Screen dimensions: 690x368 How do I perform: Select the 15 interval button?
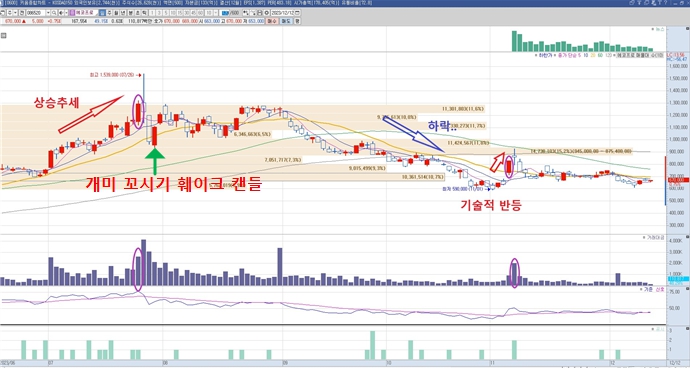[180, 13]
